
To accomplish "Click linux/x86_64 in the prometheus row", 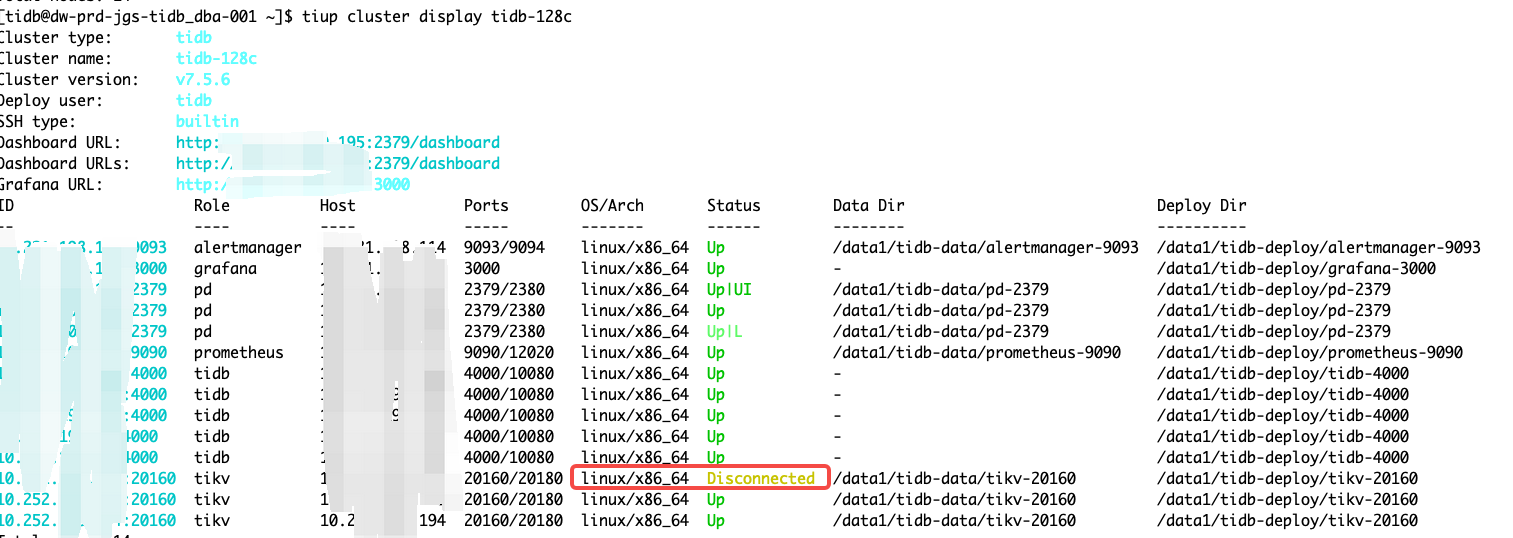I will click(635, 352).
